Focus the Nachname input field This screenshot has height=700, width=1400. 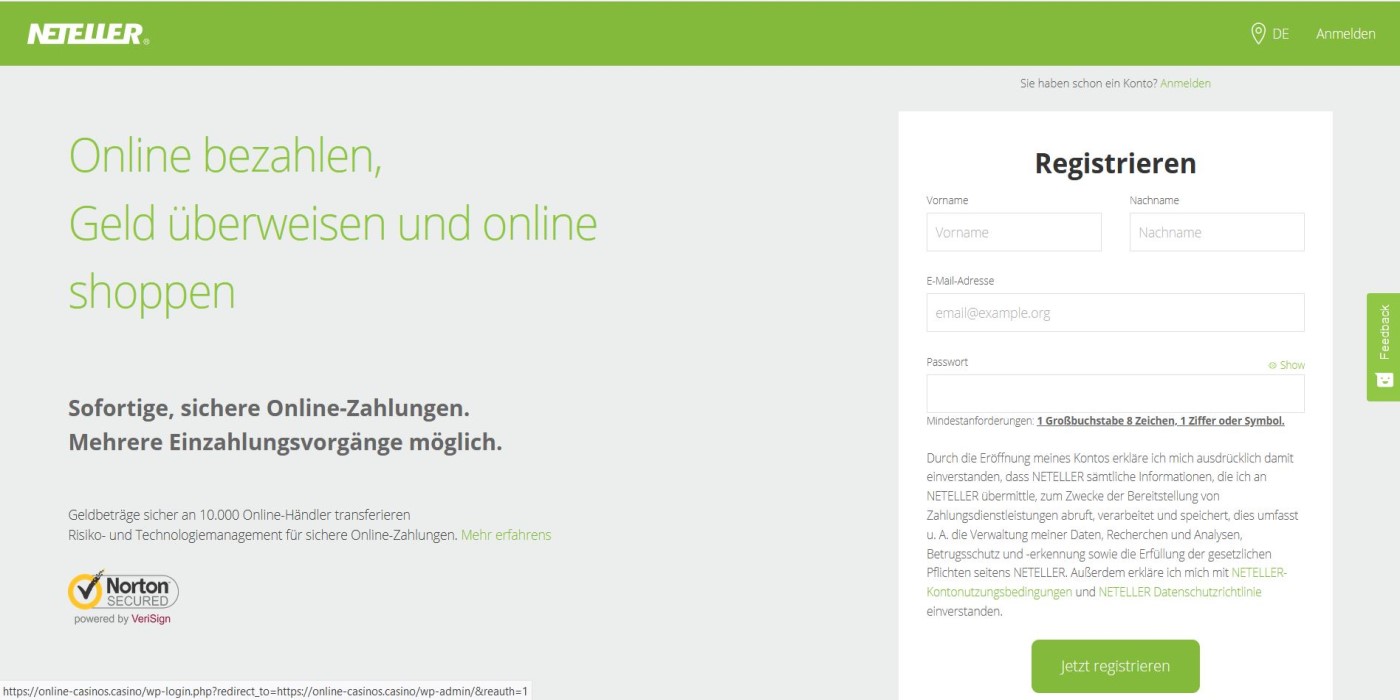coord(1217,232)
